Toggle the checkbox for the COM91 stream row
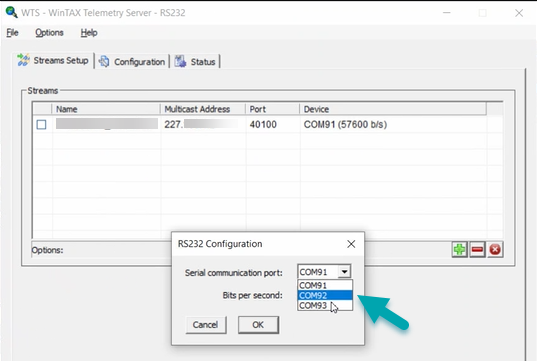 pos(41,124)
